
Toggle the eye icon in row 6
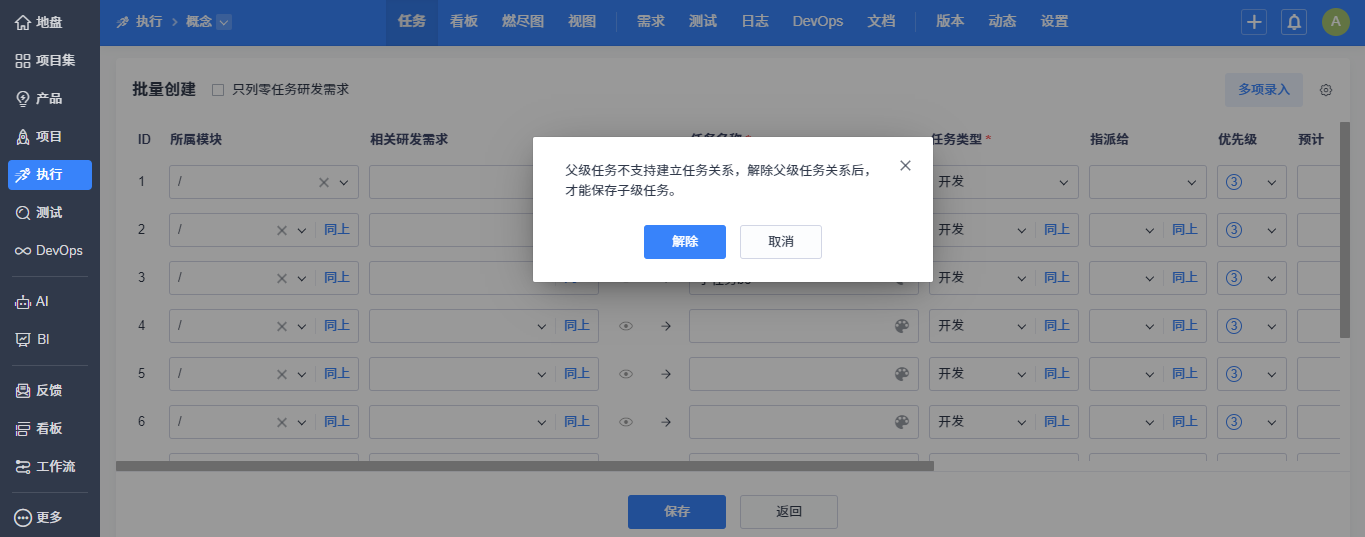[626, 421]
